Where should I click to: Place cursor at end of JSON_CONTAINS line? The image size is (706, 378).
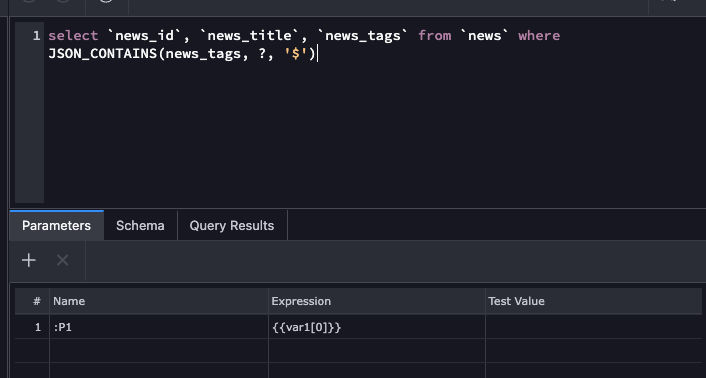click(317, 54)
